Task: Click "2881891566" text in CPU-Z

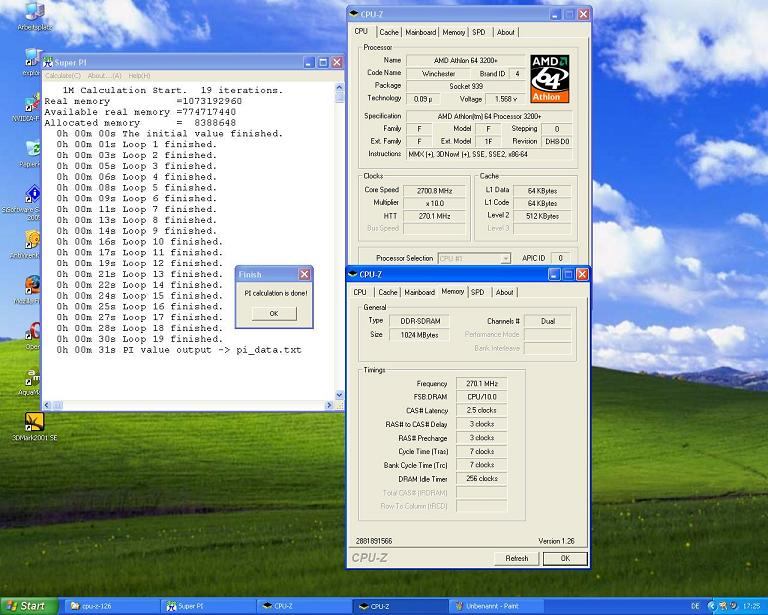Action: (x=374, y=541)
